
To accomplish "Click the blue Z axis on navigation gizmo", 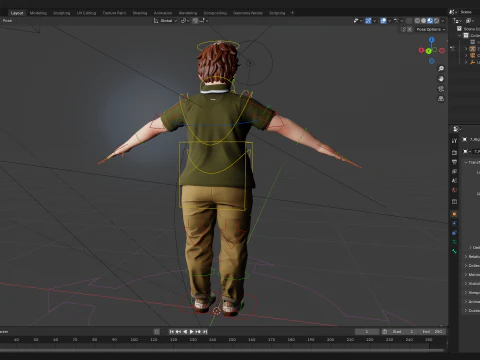I will (x=432, y=40).
